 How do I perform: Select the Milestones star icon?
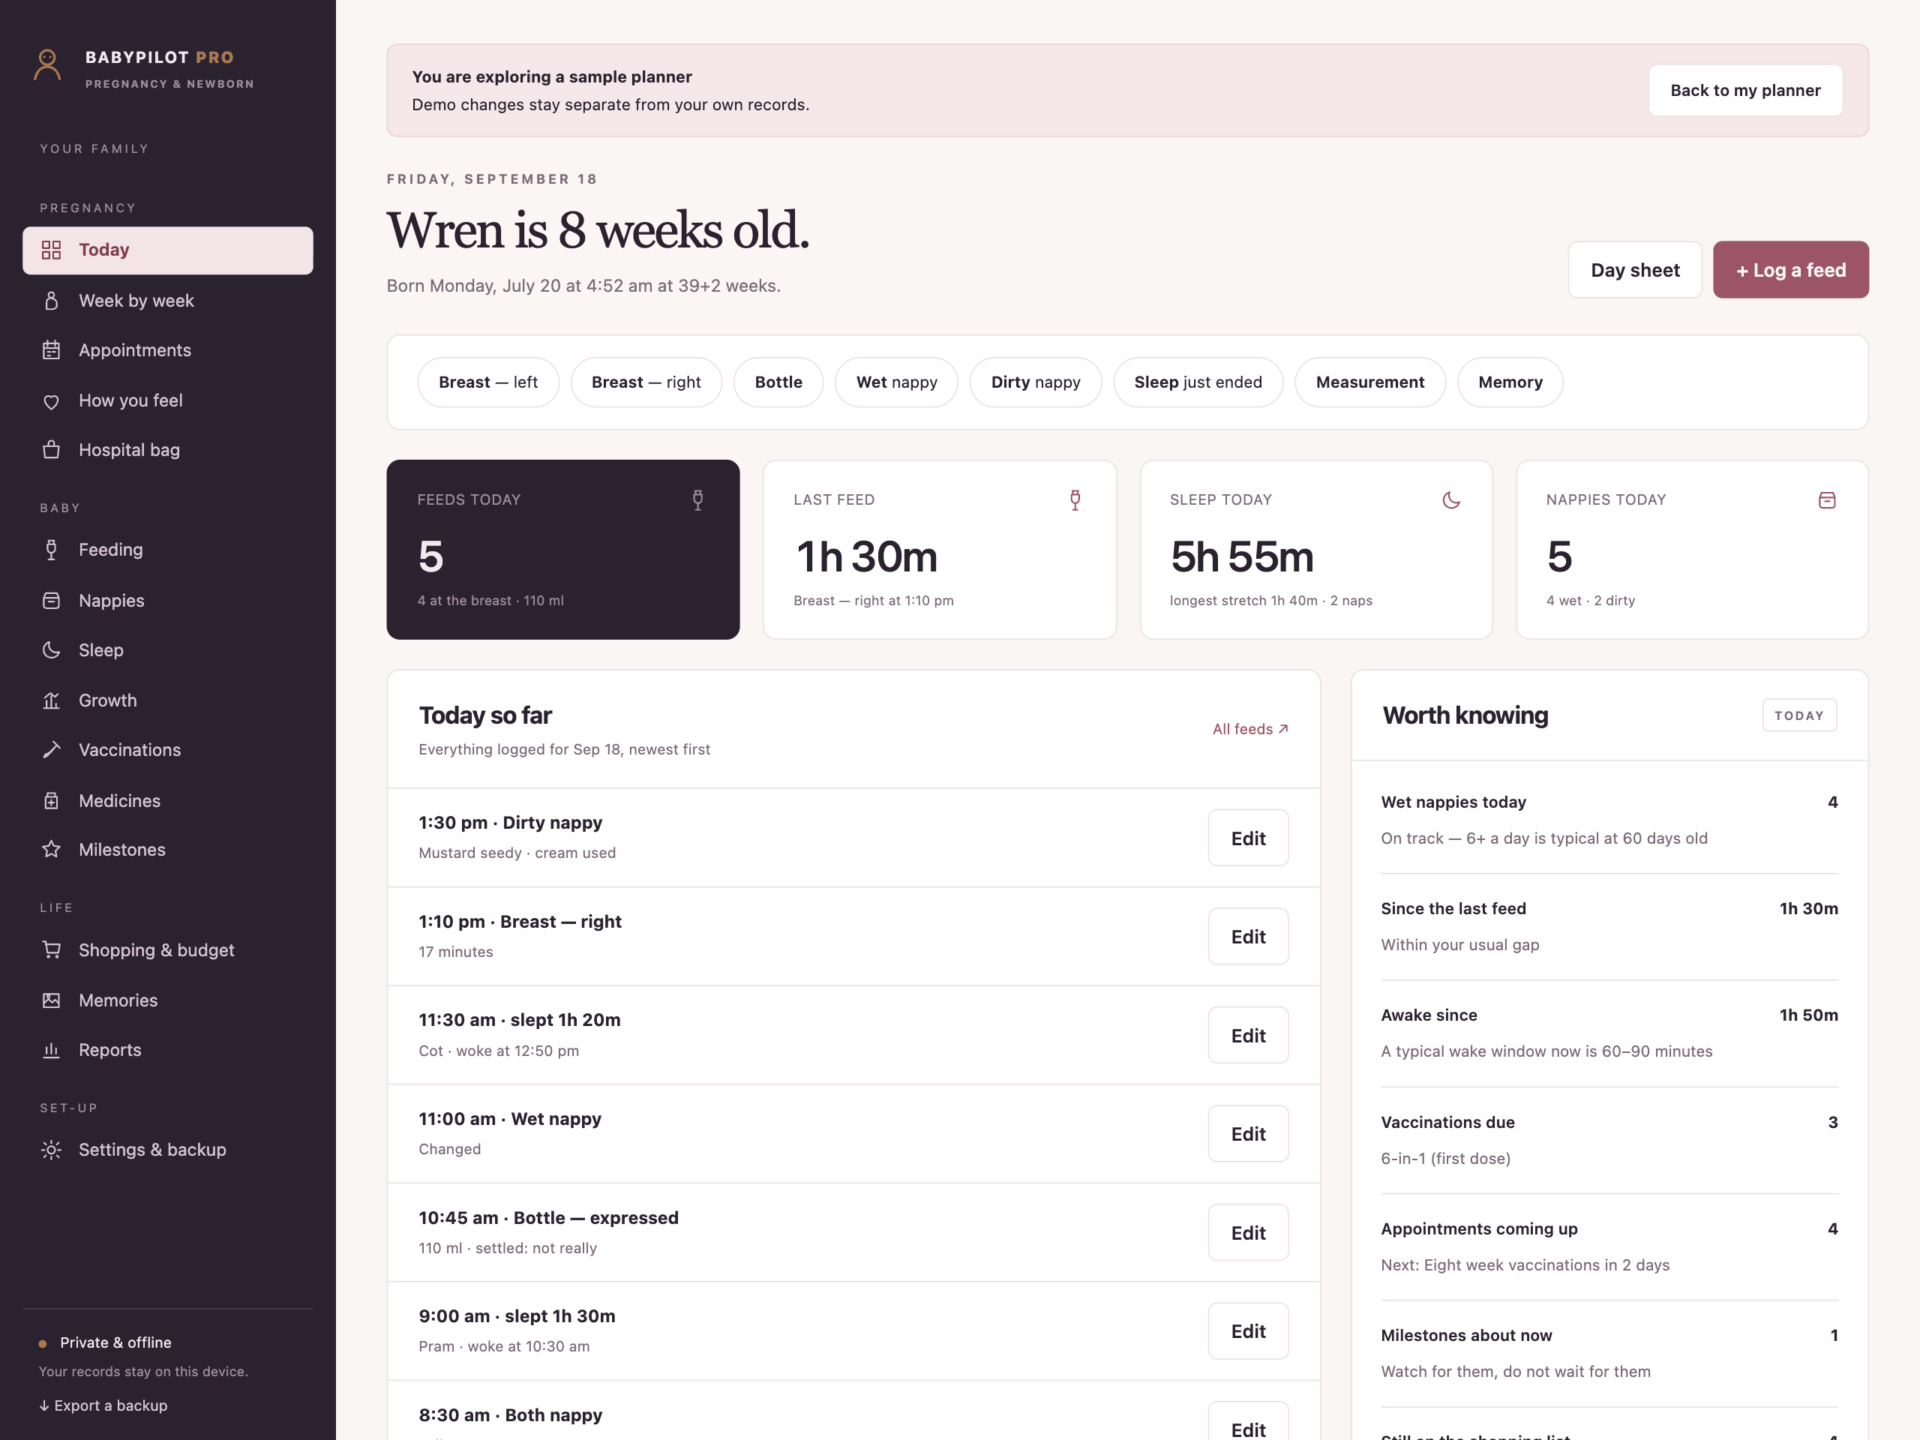(51, 850)
